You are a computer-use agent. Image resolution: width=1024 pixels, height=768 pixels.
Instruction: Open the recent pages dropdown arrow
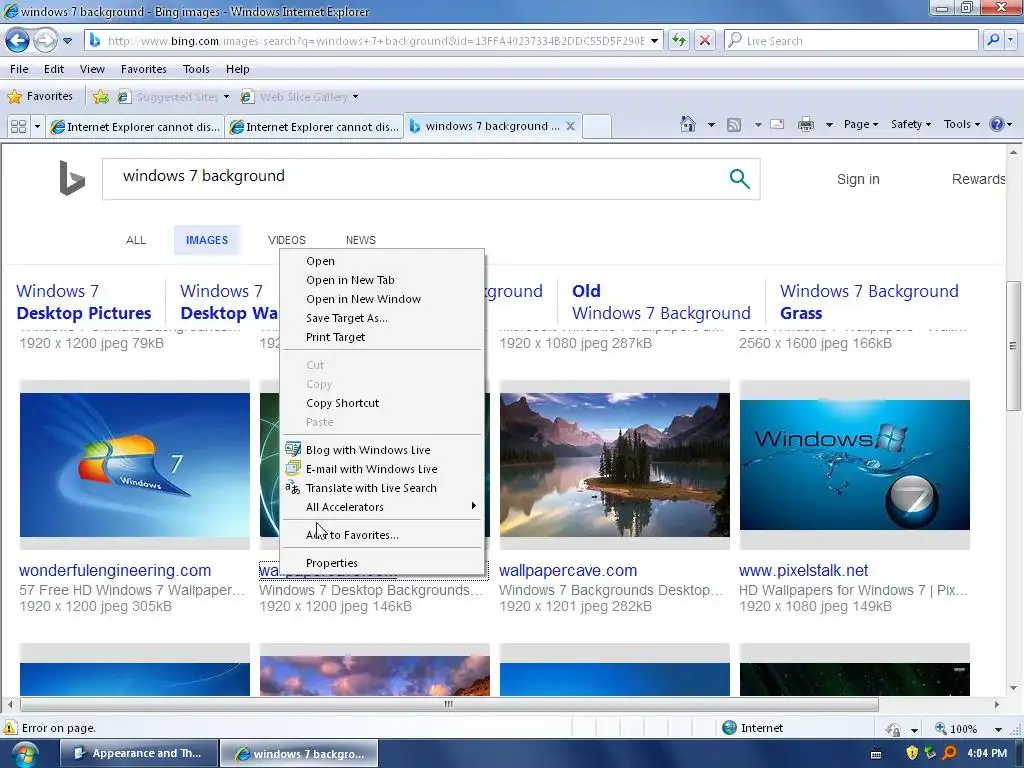click(x=67, y=40)
